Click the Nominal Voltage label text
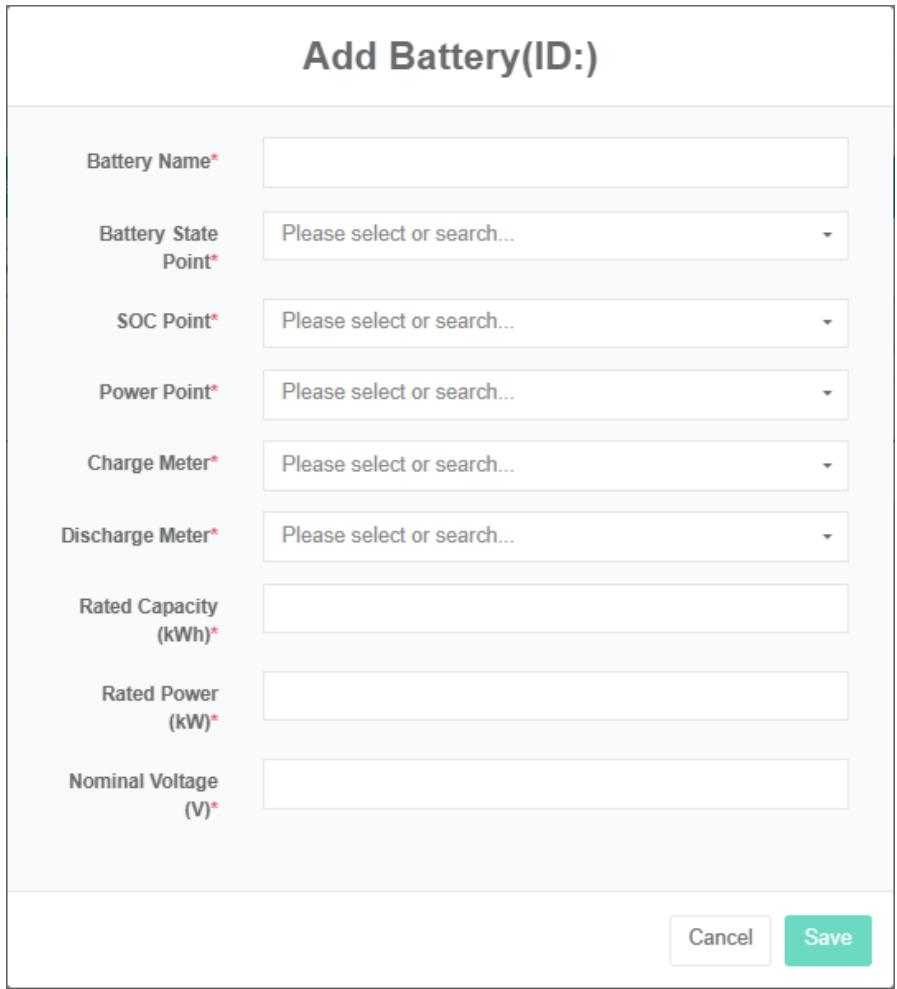 [x=143, y=782]
